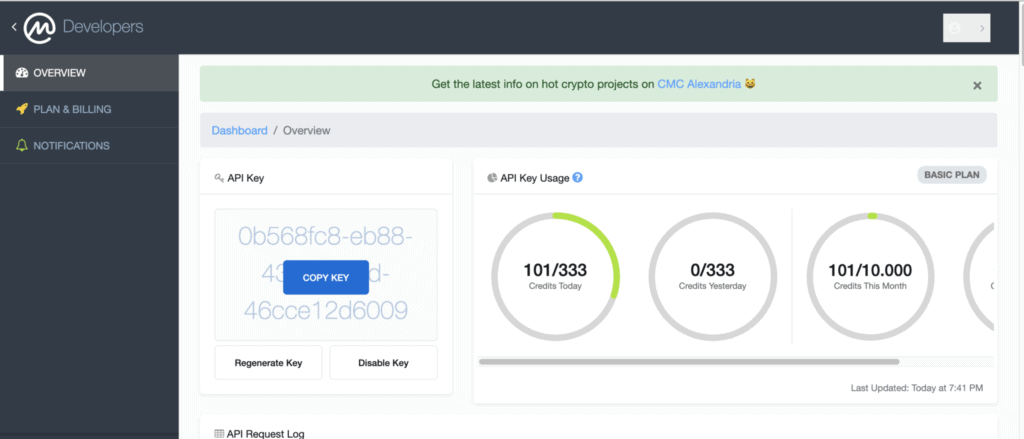Go back using the header arrow
Screen dimensions: 1024x439
pos(14,27)
